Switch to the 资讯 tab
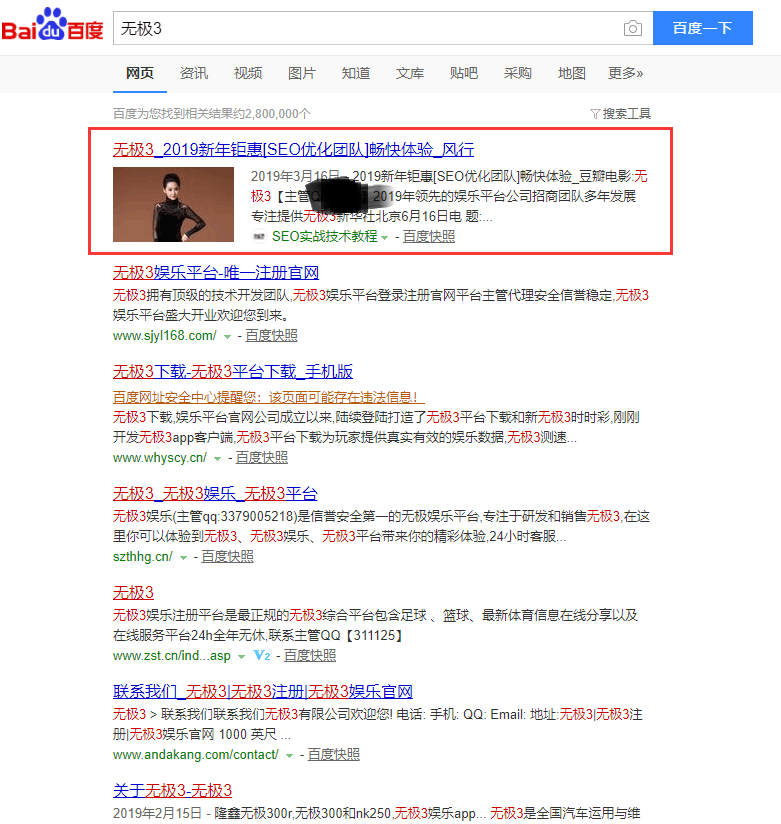781x824 pixels. click(x=194, y=73)
